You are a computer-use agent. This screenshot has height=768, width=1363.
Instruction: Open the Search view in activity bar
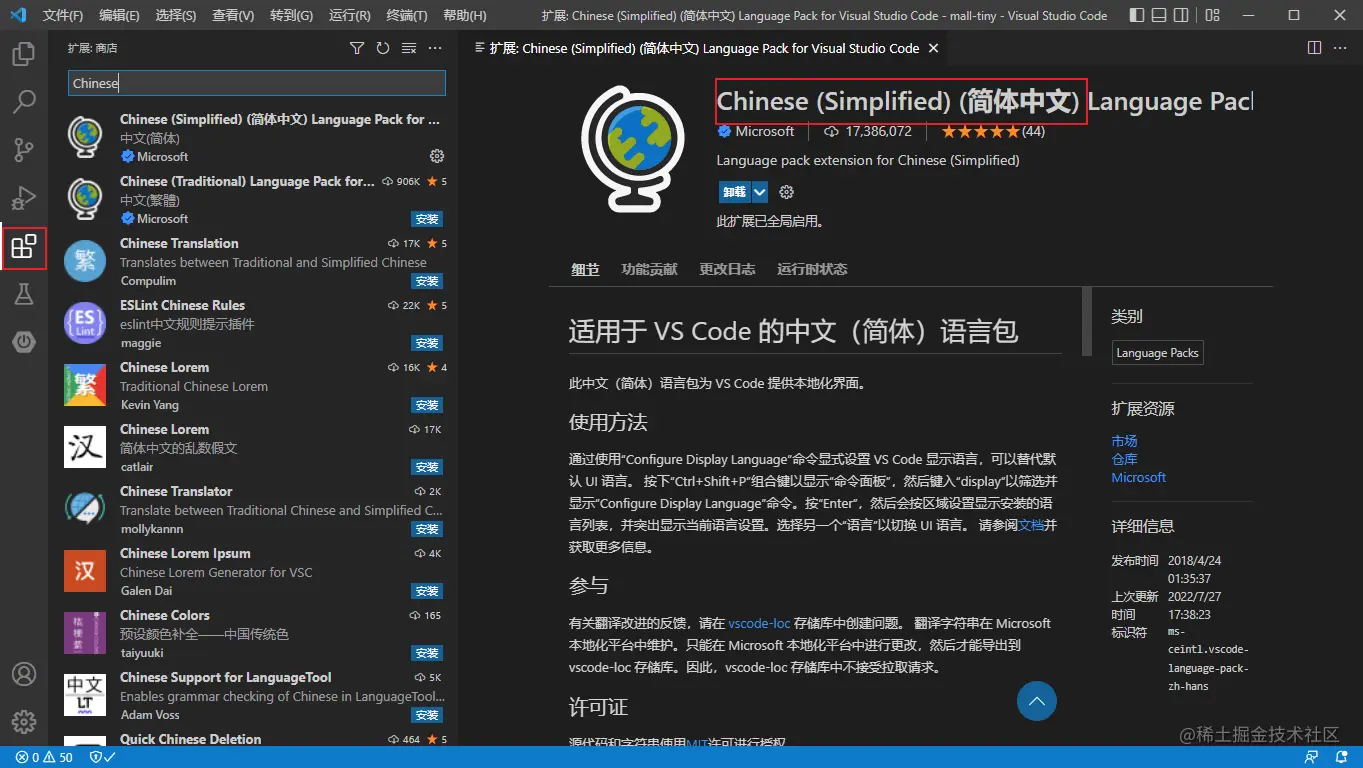[24, 102]
